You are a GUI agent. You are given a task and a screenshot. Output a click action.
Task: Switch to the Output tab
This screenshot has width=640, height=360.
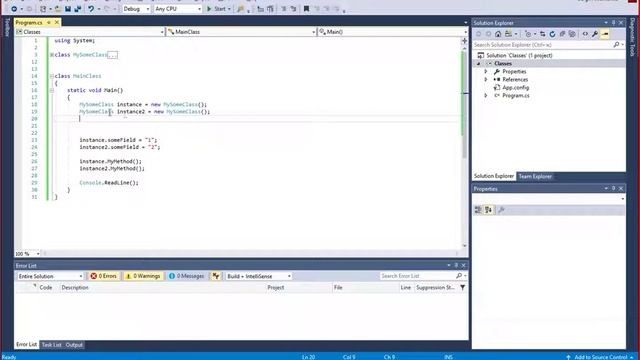(x=74, y=345)
